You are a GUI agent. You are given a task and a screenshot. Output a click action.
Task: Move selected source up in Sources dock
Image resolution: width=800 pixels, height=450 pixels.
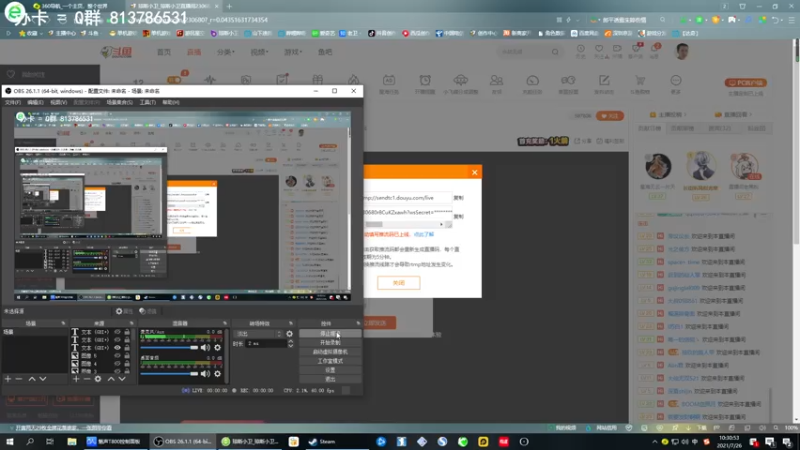pyautogui.click(x=111, y=379)
